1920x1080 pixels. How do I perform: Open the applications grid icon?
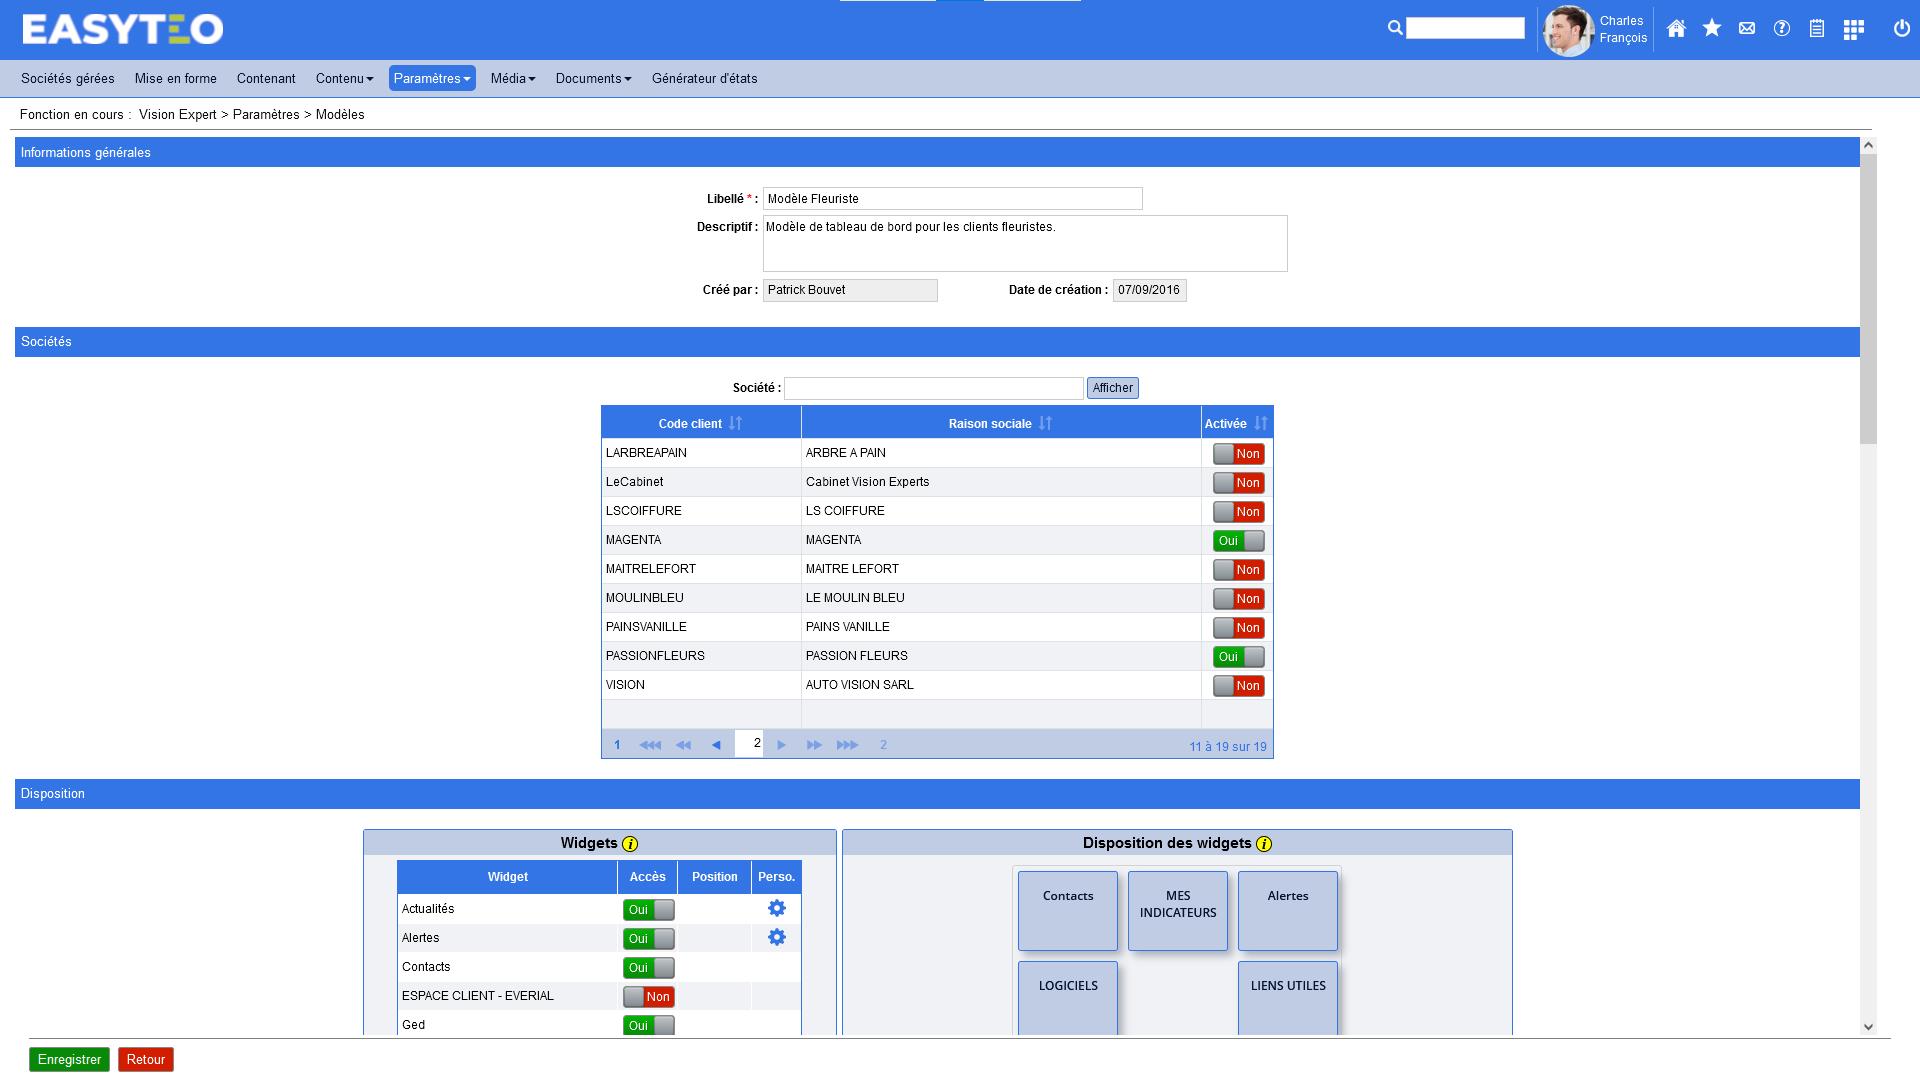pos(1853,30)
